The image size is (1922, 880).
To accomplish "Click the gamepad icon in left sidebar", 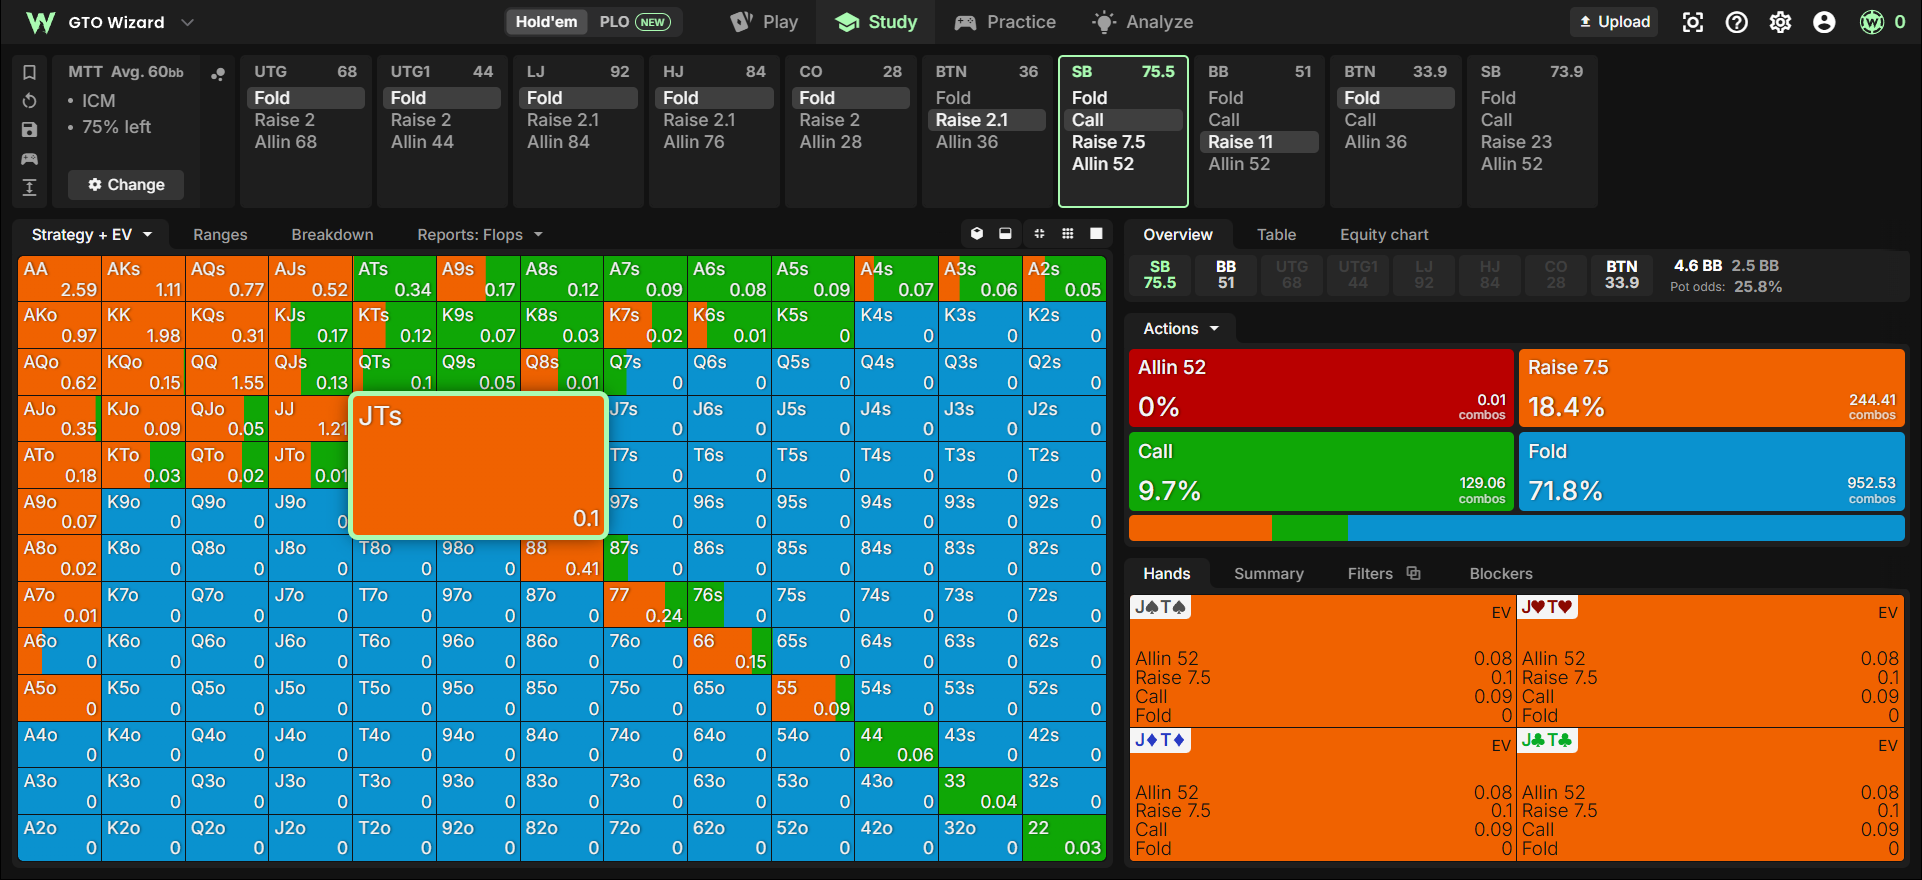I will (29, 159).
